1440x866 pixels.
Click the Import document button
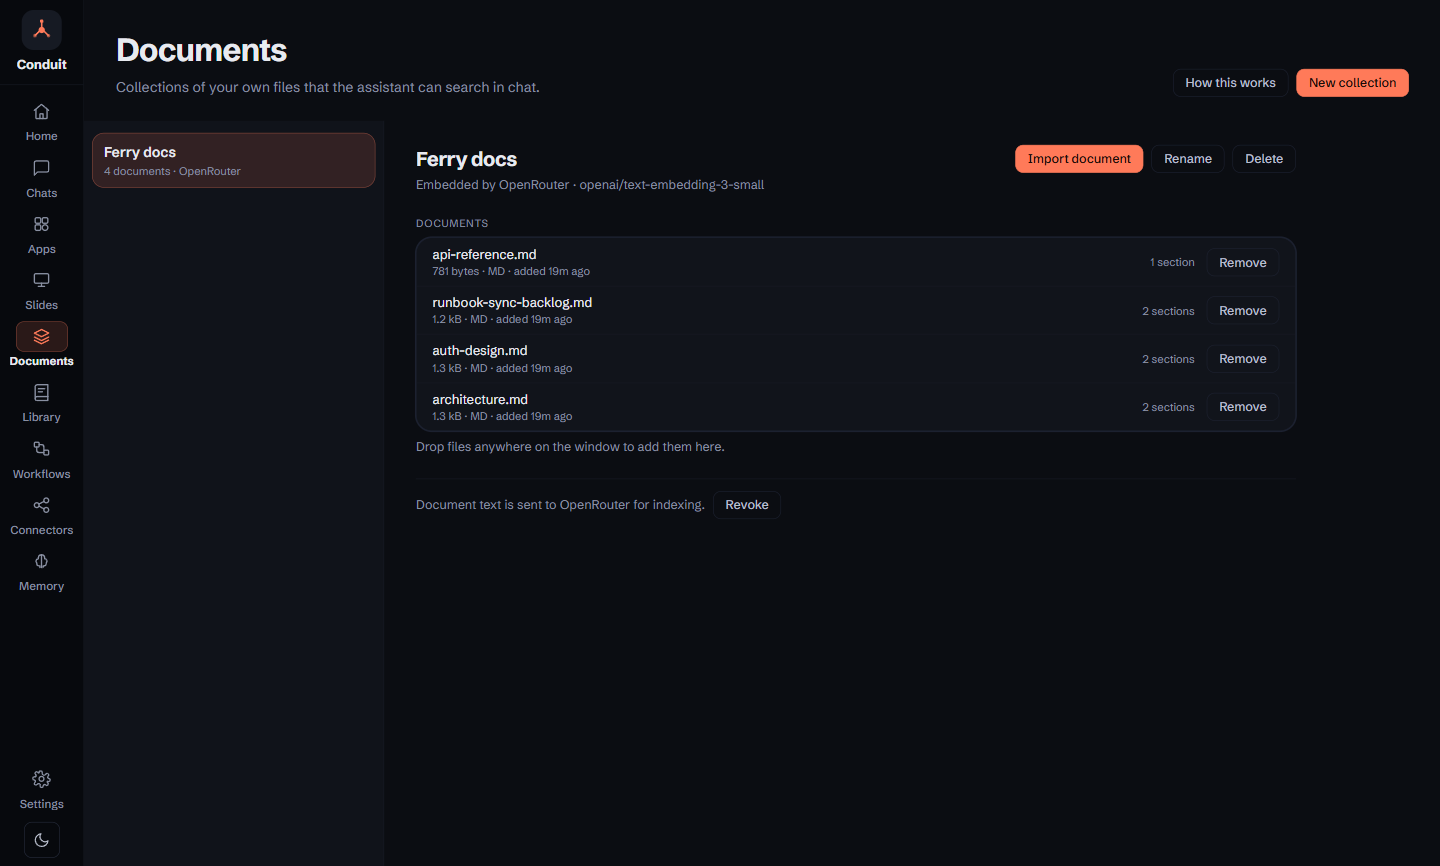tap(1079, 159)
